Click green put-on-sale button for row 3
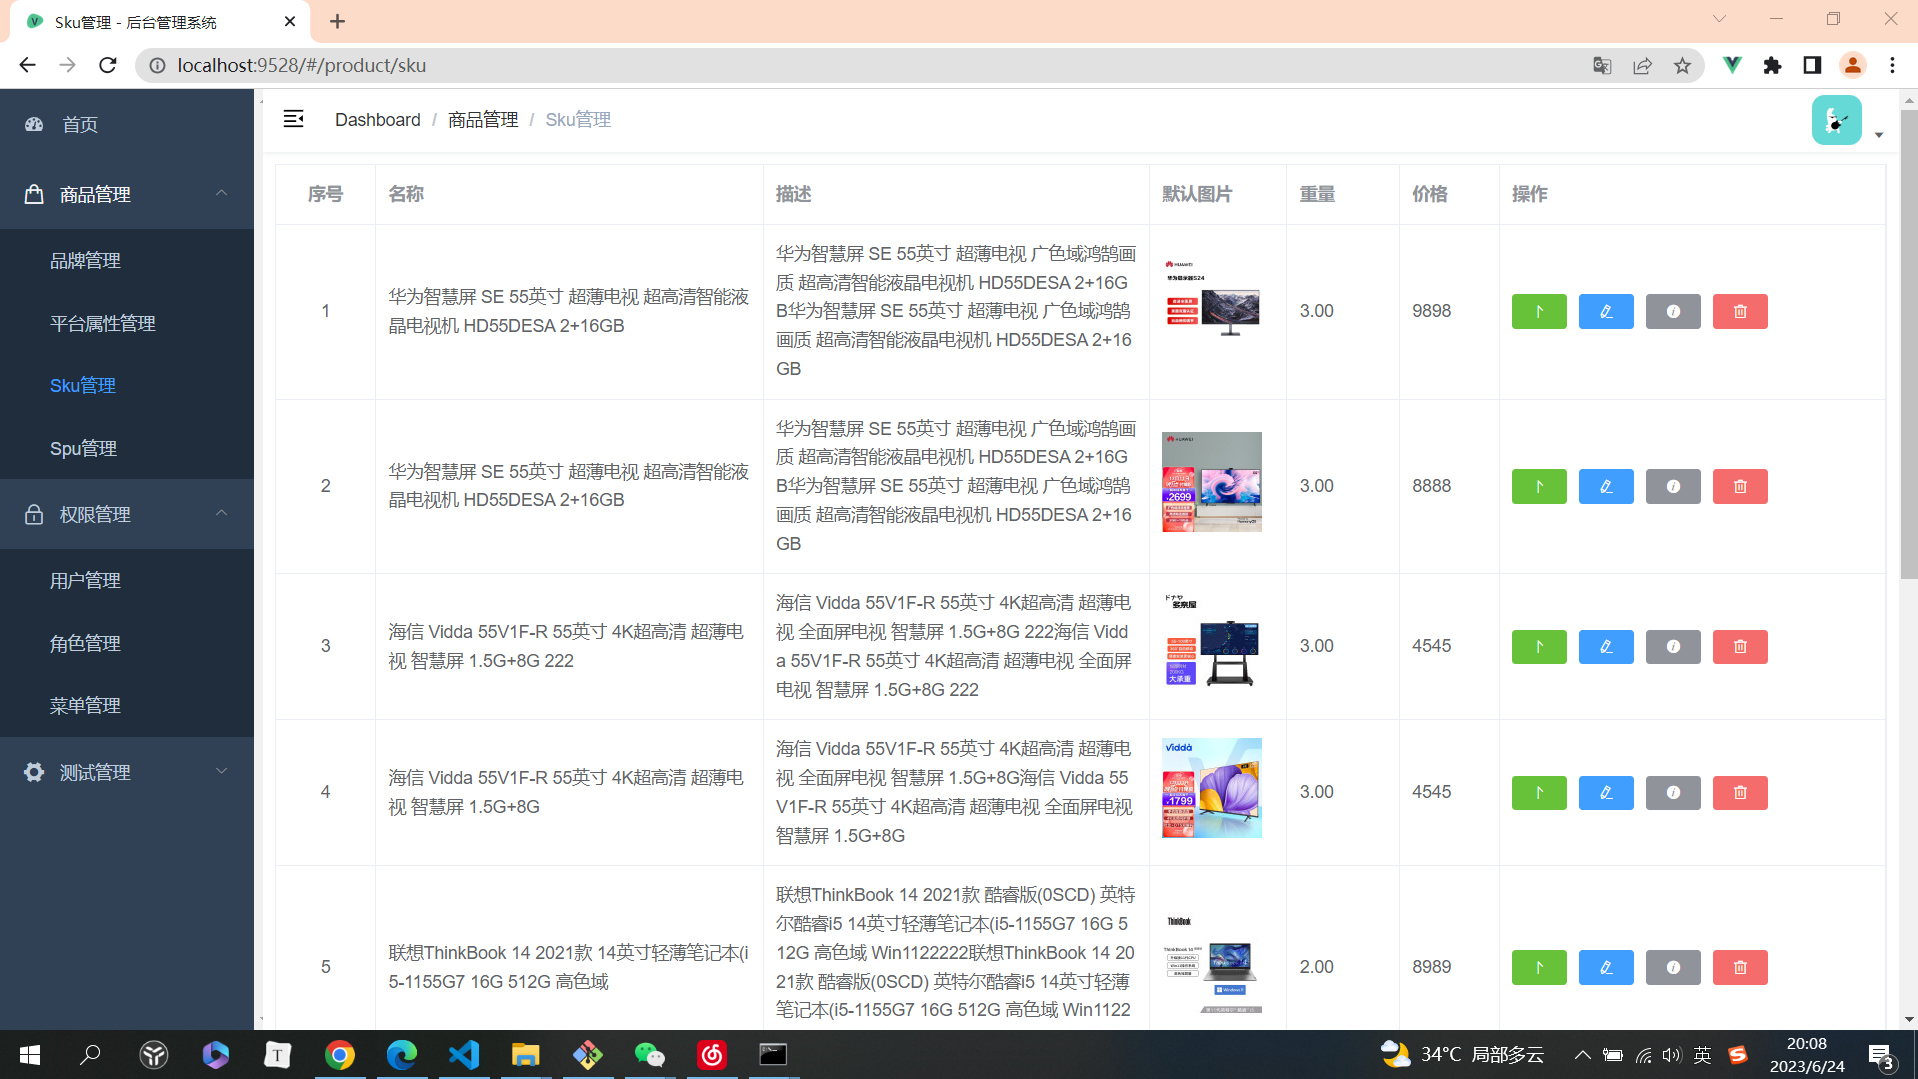 1539,646
